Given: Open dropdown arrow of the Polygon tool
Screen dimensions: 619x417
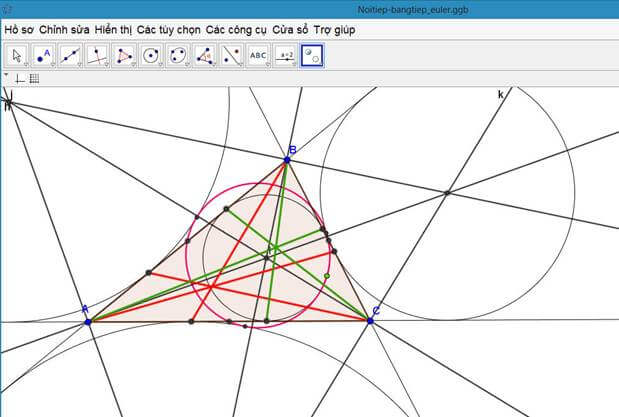Looking at the screenshot, I should coord(133,65).
